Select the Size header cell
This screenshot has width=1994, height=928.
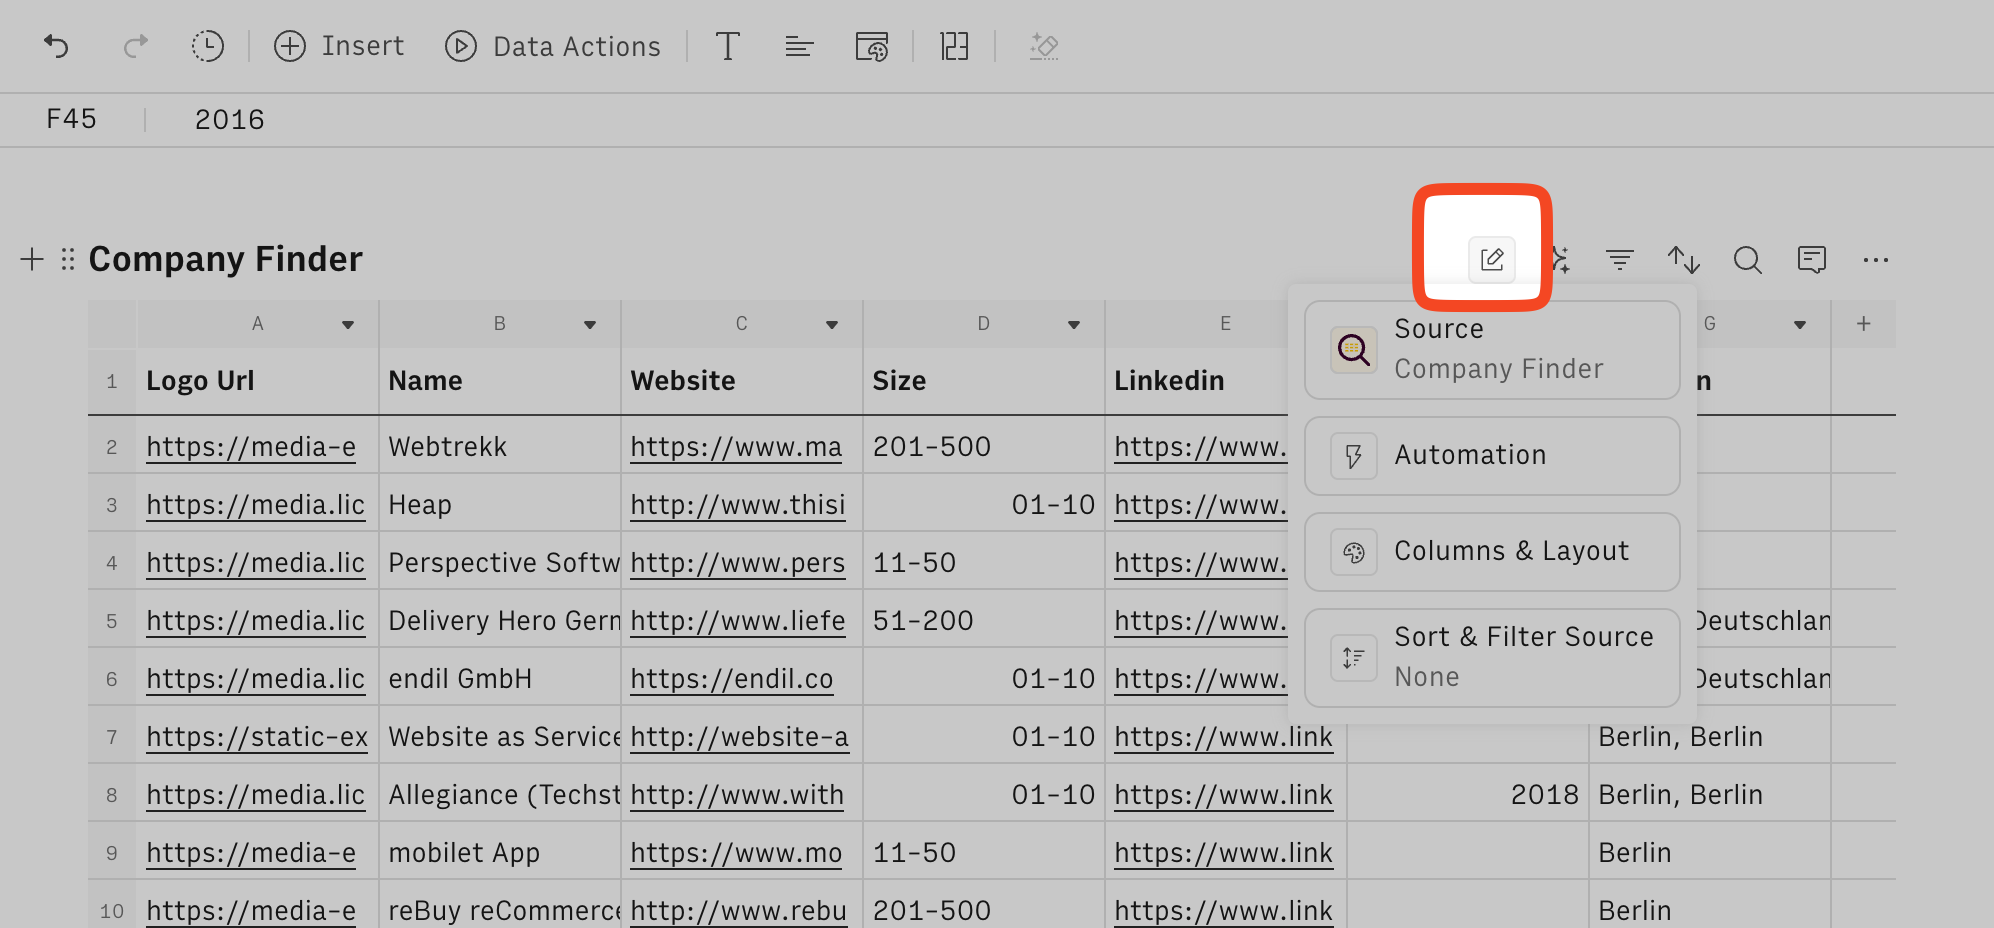(984, 381)
